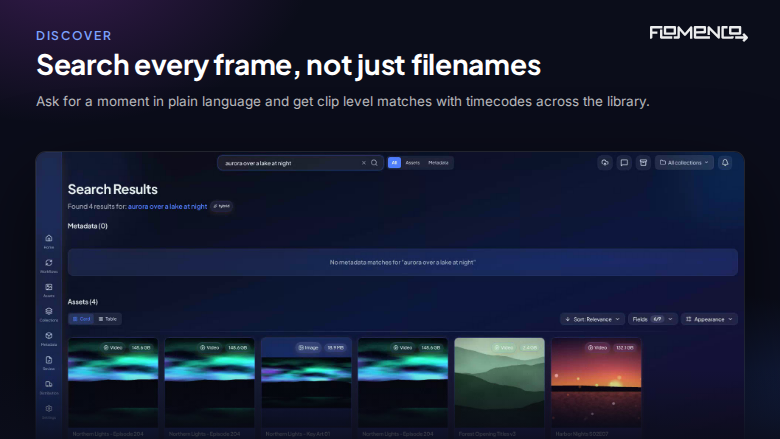Click the Assets (4) heading
Viewport: 780px width, 439px height.
click(x=83, y=302)
